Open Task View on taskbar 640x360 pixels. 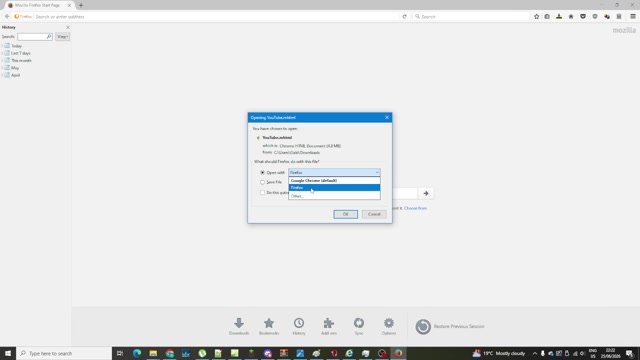tap(120, 353)
